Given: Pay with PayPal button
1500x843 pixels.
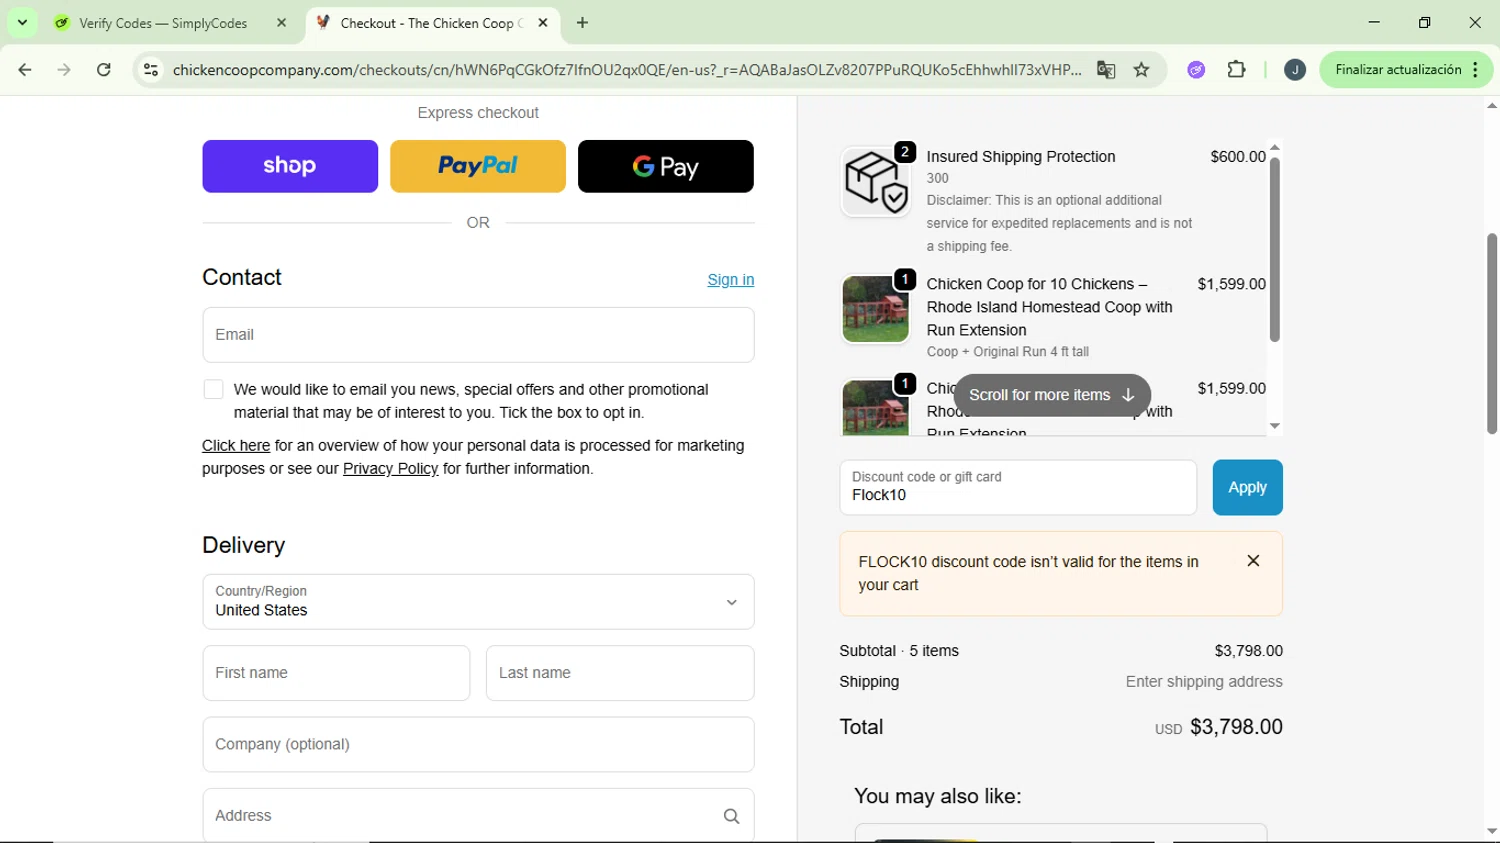Looking at the screenshot, I should coord(478,166).
